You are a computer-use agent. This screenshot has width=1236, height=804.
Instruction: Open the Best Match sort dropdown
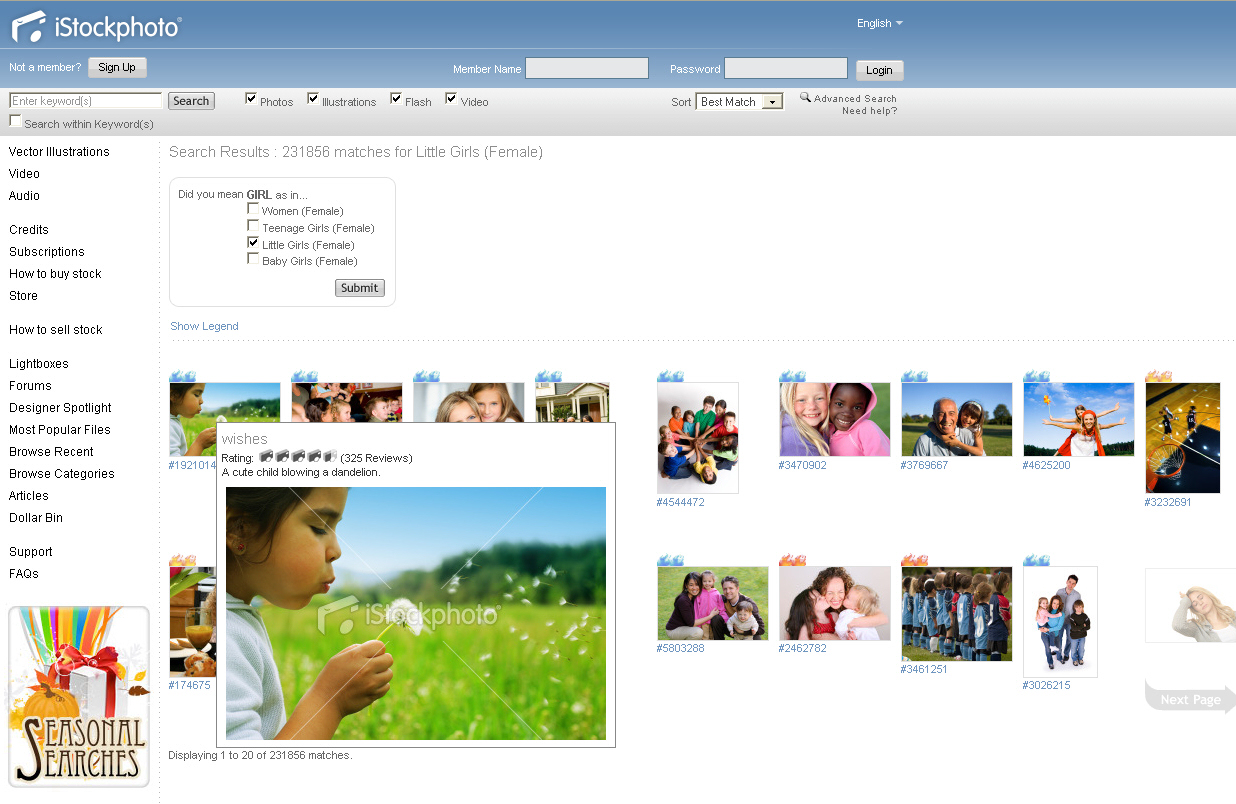[x=771, y=102]
